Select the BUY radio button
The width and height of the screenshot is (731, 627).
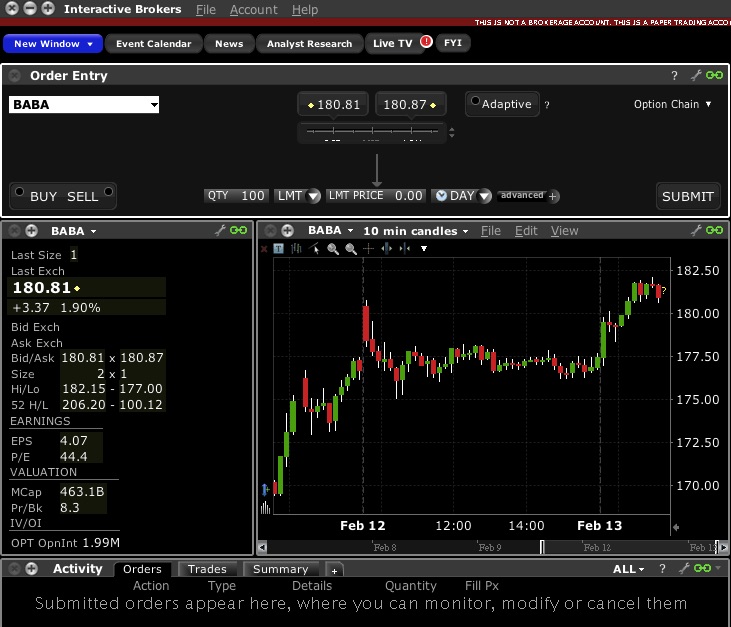click(x=19, y=192)
